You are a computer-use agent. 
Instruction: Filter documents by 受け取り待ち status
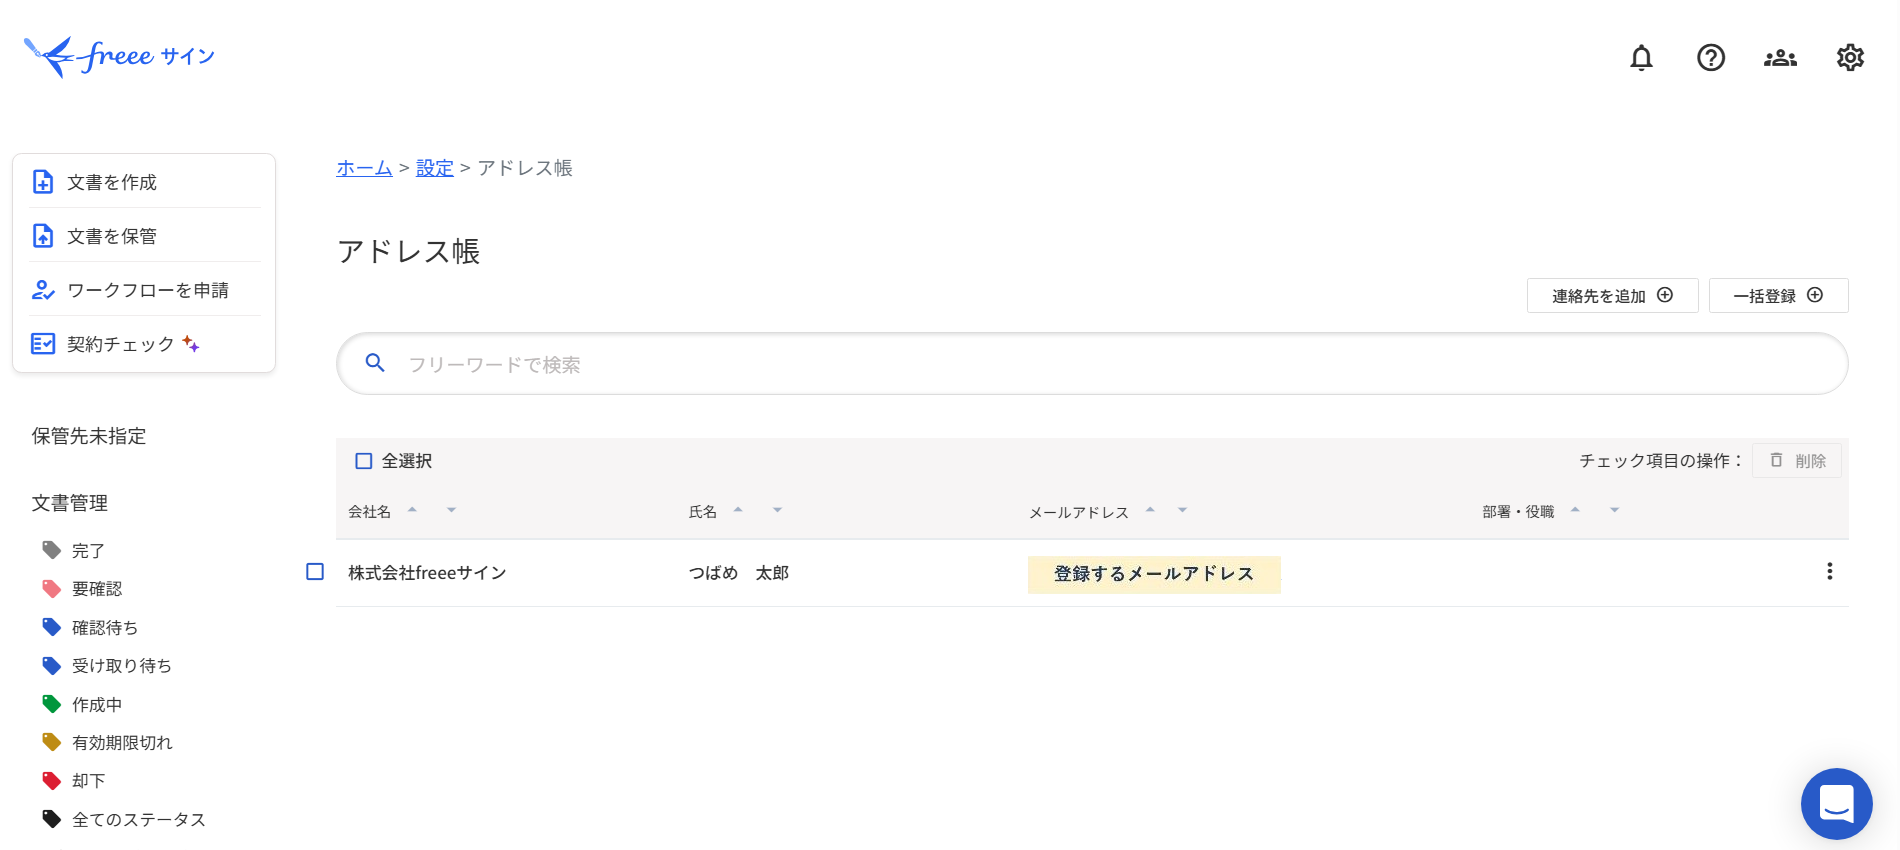(122, 666)
